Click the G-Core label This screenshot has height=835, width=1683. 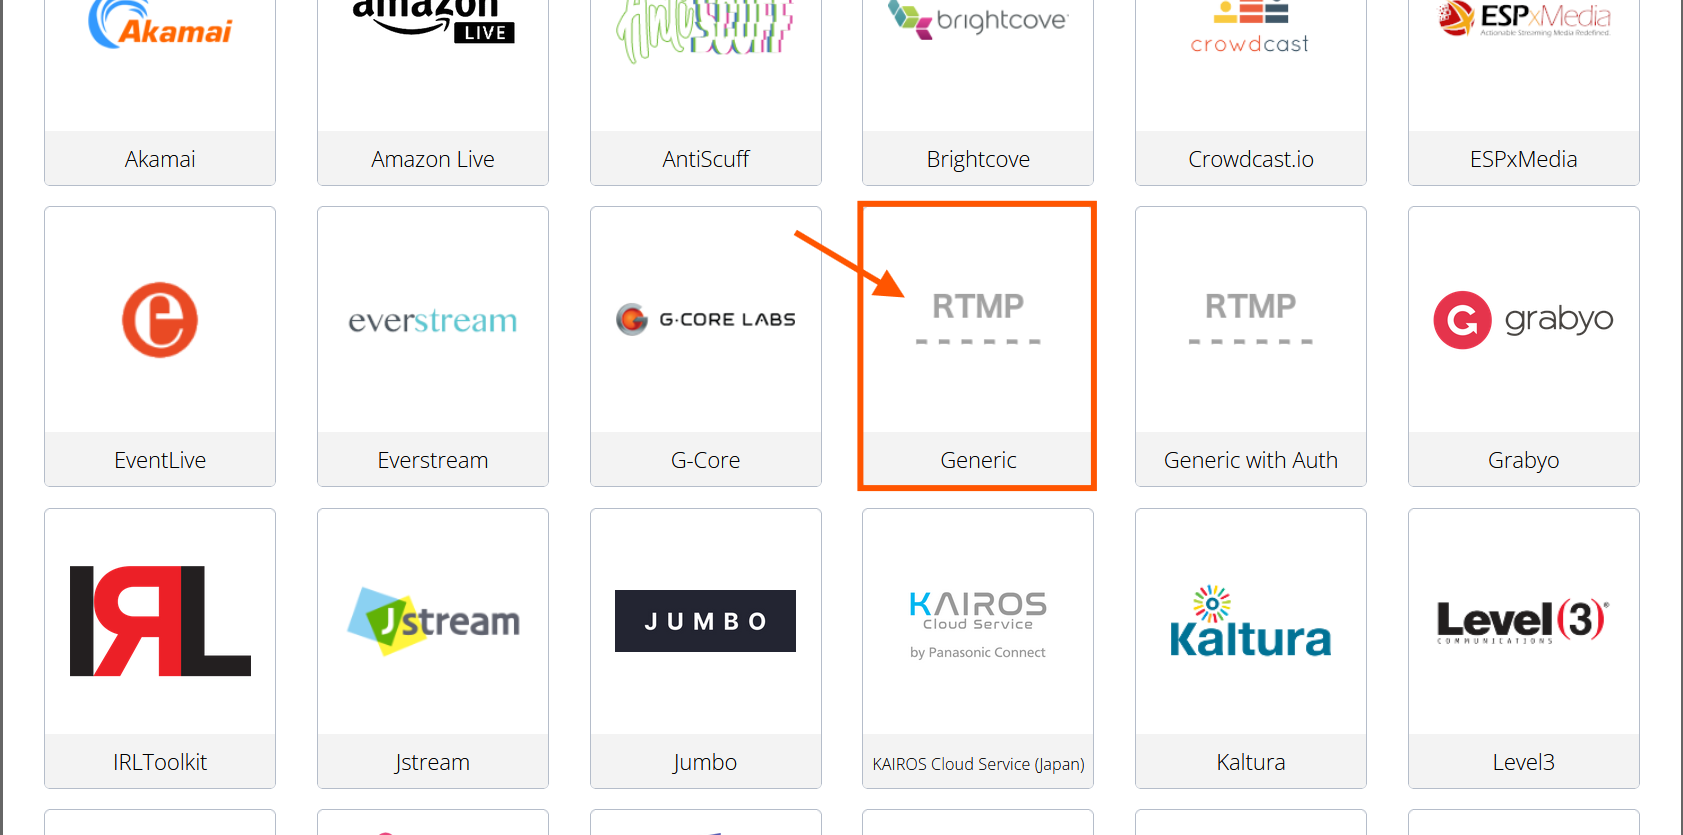(706, 460)
